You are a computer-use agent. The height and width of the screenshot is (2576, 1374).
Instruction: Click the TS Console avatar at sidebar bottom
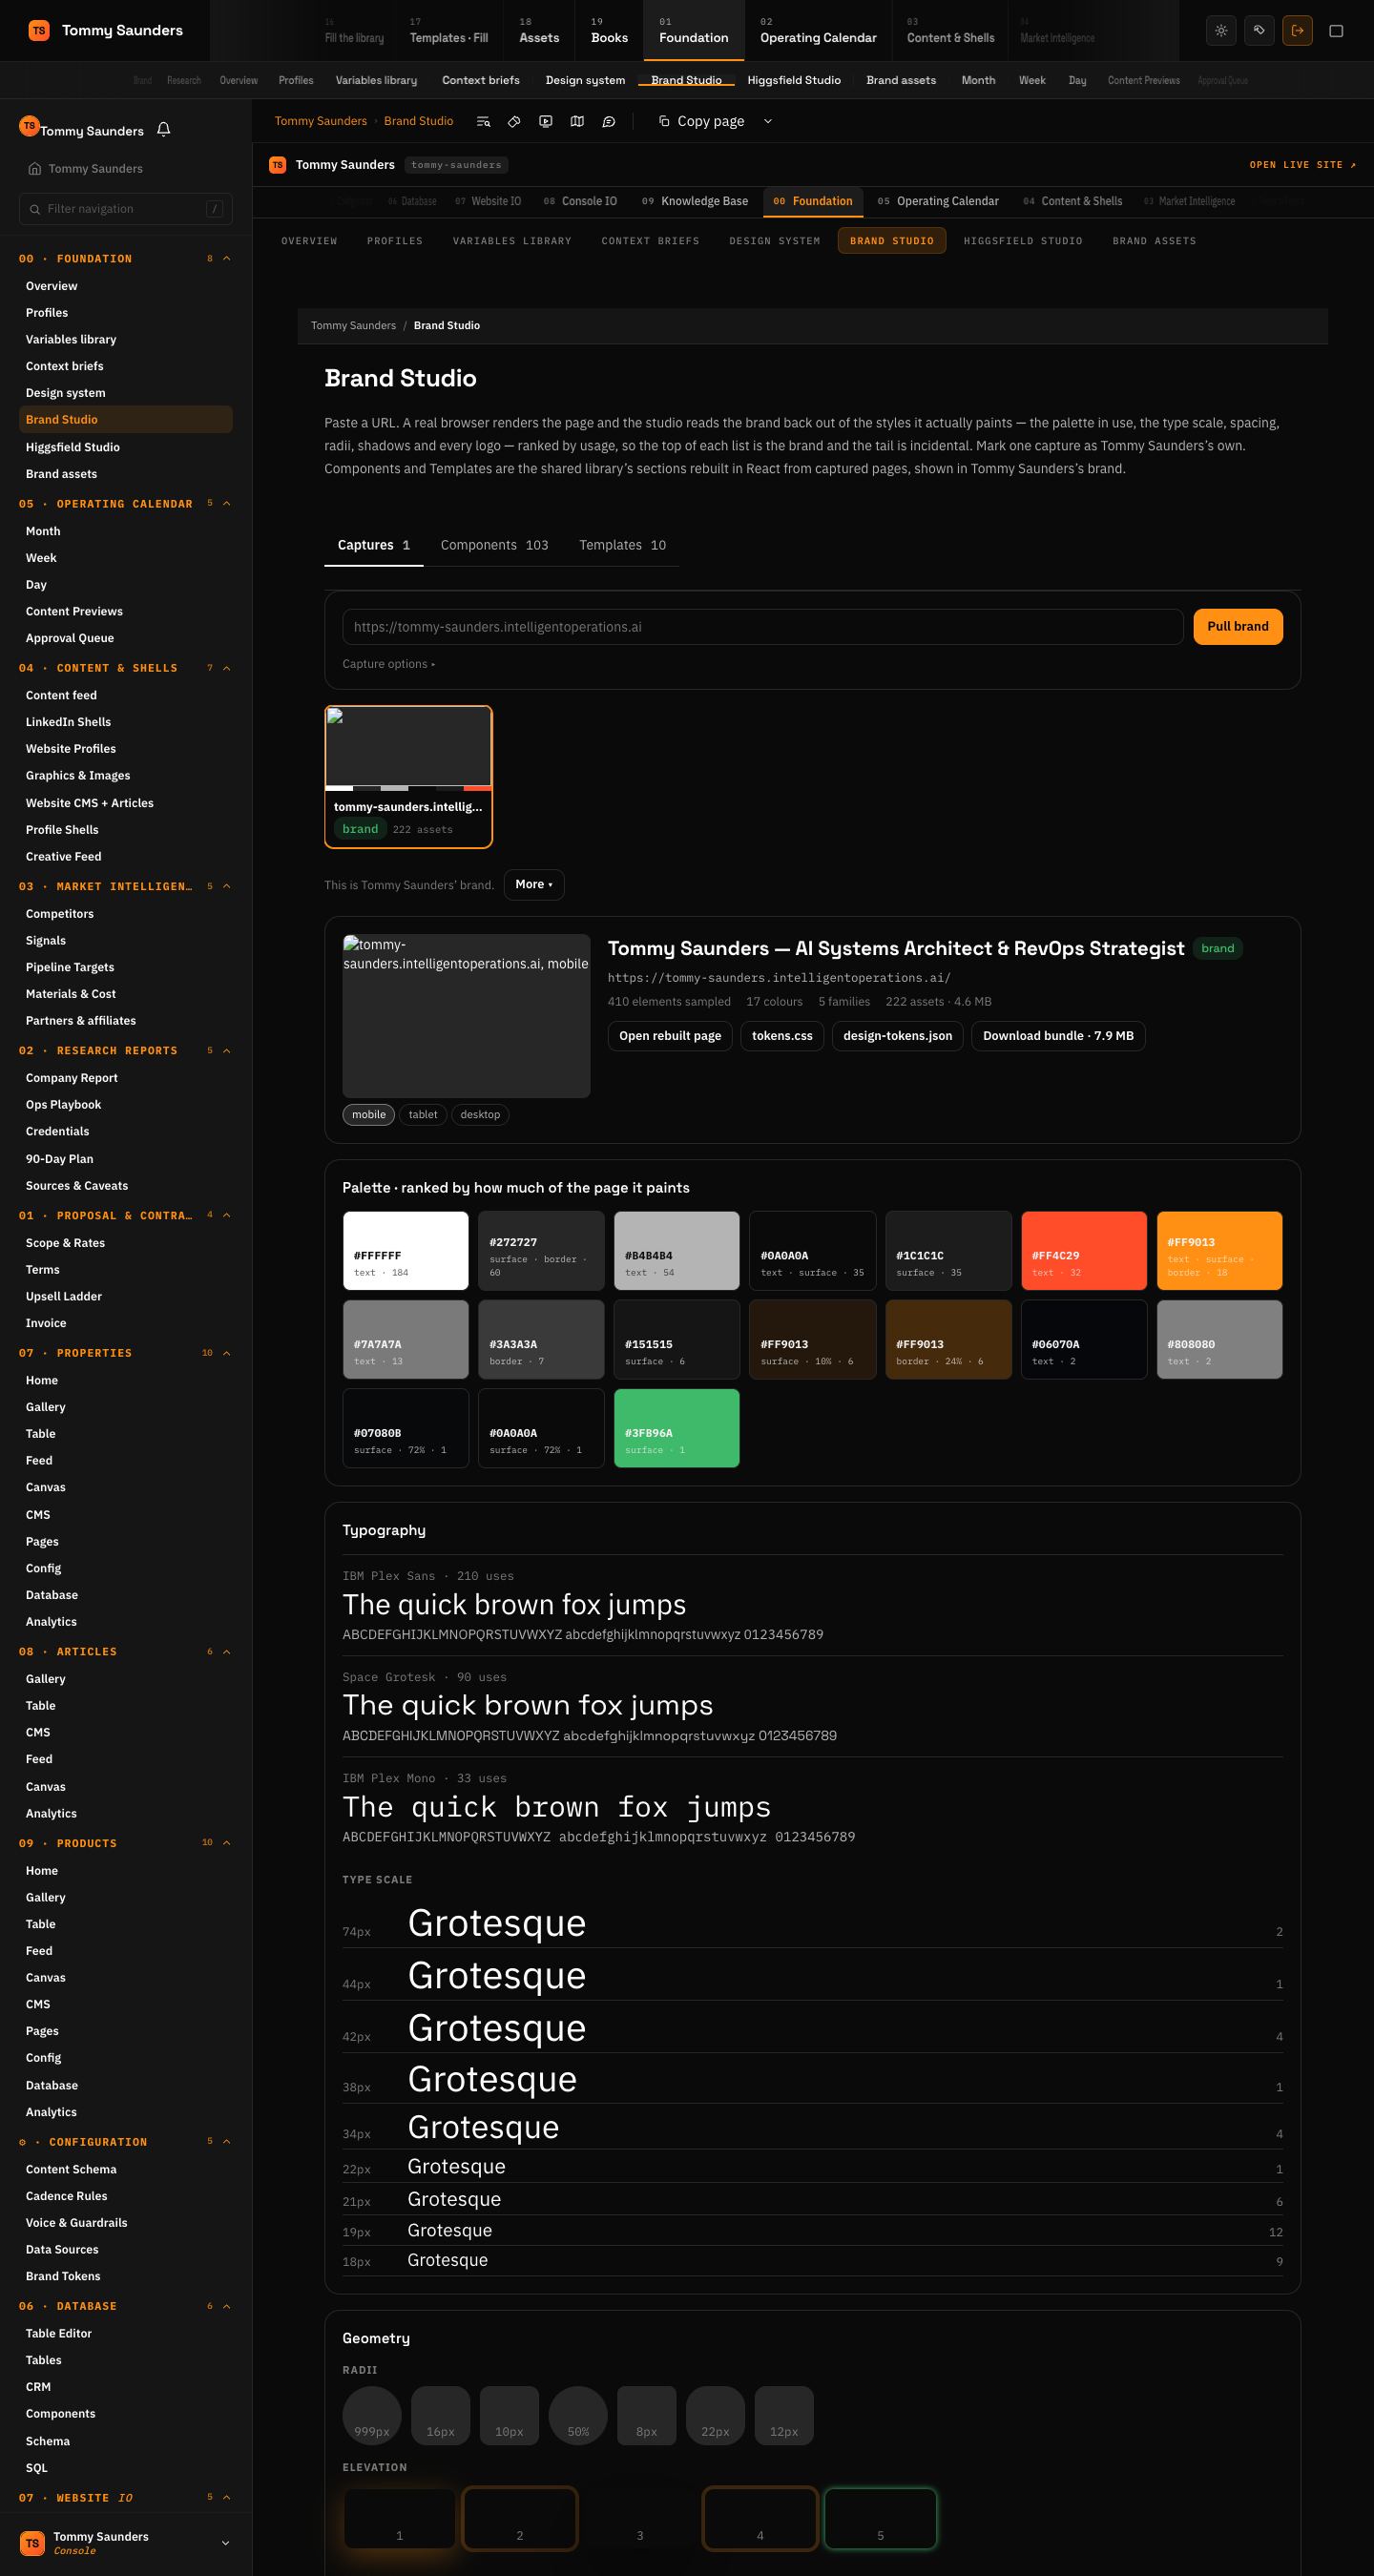(32, 2543)
